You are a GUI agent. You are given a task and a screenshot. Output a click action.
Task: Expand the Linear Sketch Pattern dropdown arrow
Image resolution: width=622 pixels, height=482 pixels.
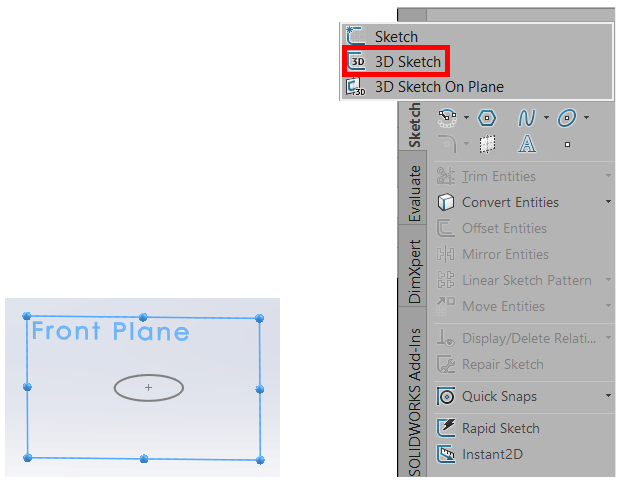608,280
